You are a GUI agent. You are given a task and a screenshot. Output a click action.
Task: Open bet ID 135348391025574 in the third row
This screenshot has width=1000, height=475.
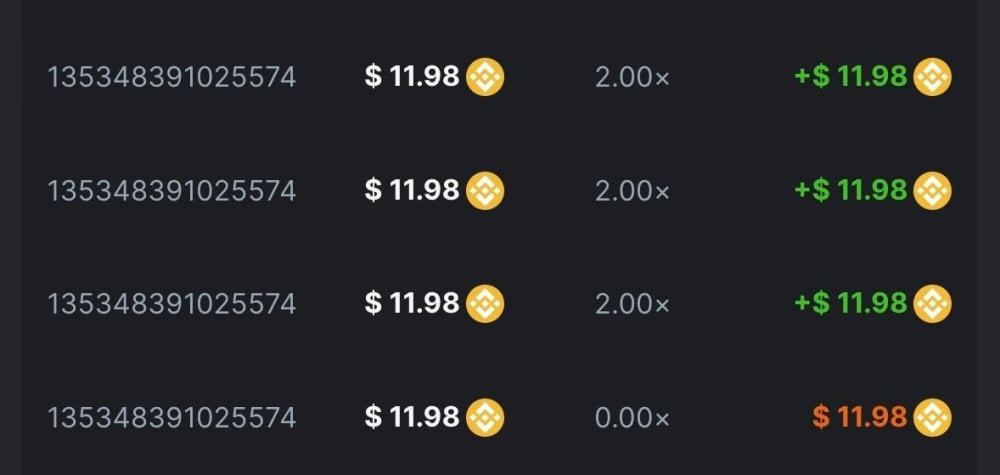(172, 303)
